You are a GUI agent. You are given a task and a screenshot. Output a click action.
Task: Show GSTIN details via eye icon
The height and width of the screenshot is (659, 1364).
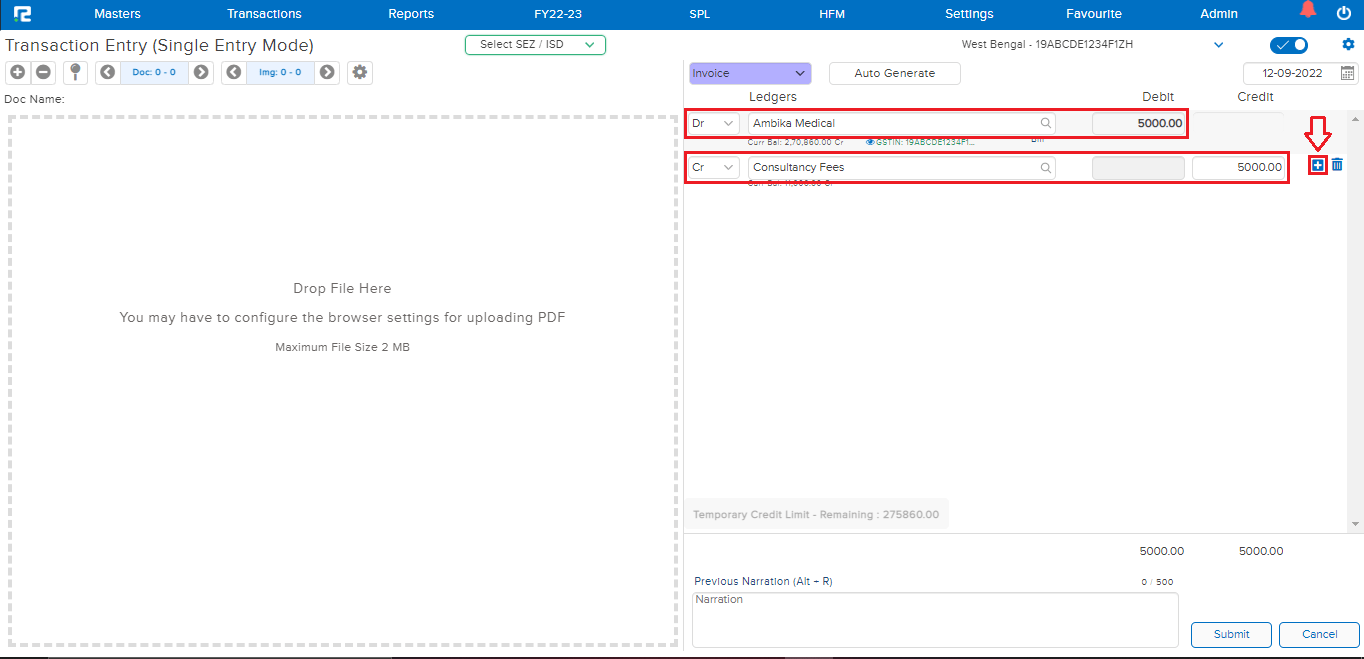pos(870,143)
